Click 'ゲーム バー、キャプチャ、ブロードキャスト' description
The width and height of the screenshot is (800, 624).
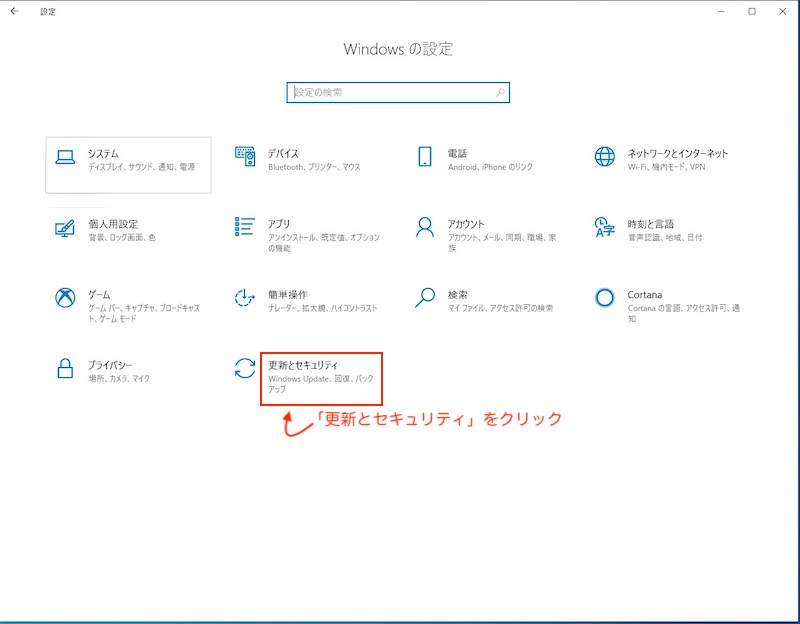[144, 313]
